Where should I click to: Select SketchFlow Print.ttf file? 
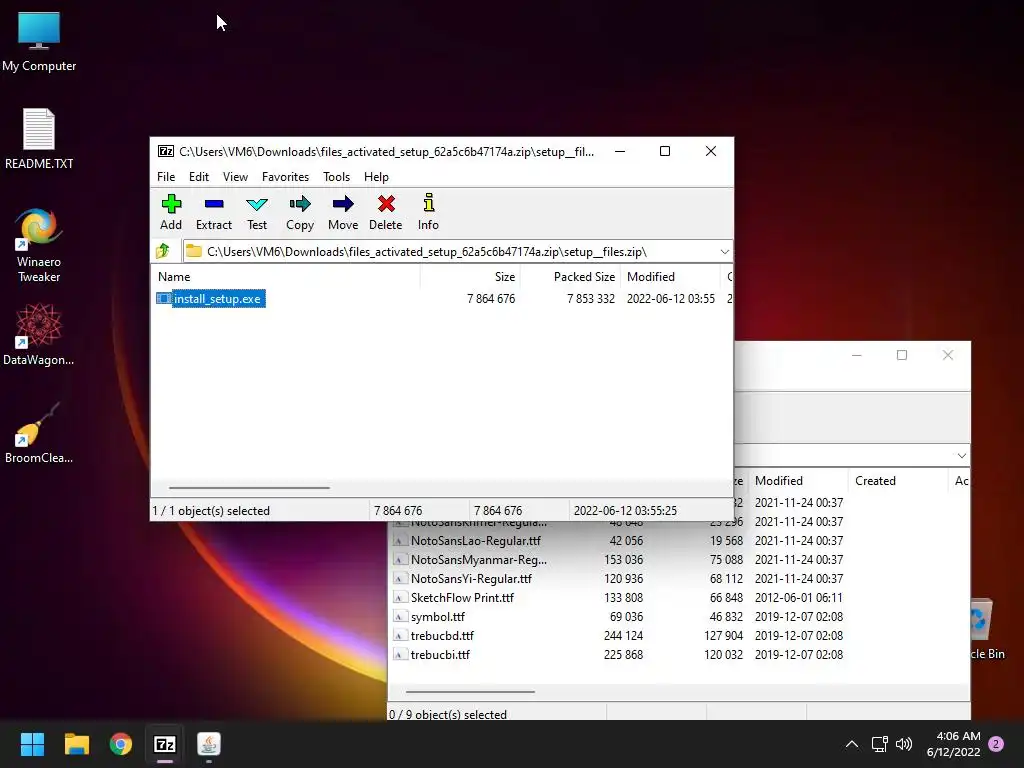[462, 598]
